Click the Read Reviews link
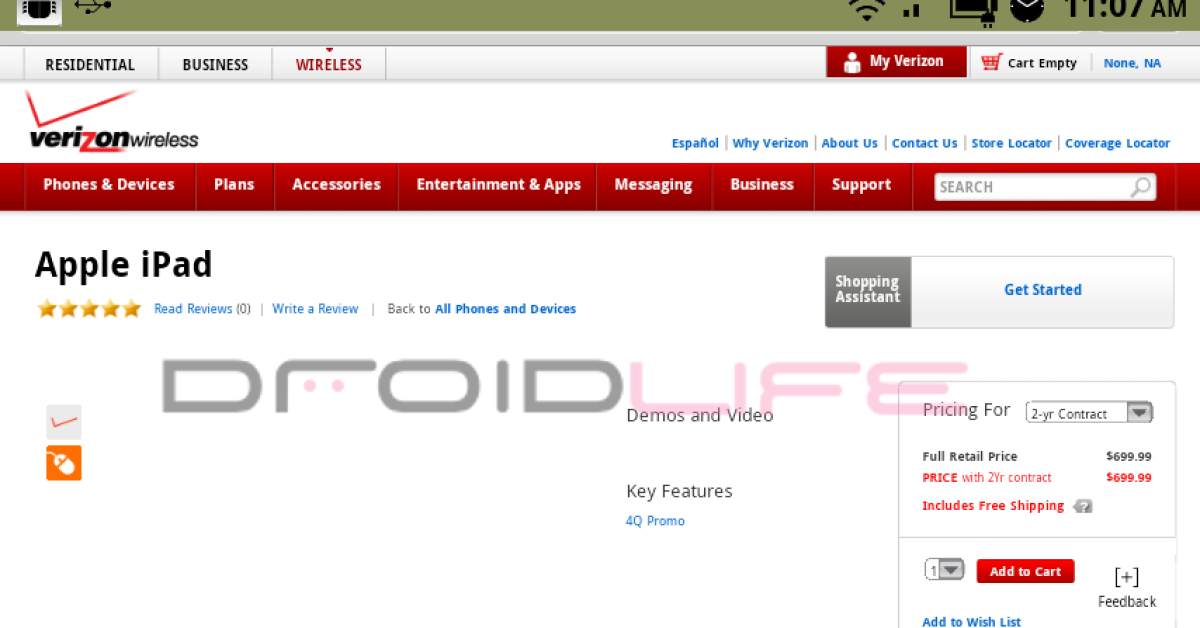Viewport: 1200px width, 628px height. 193,309
